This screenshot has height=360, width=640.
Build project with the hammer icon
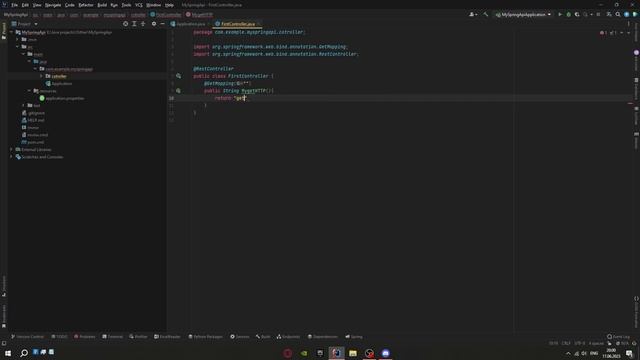(485, 14)
